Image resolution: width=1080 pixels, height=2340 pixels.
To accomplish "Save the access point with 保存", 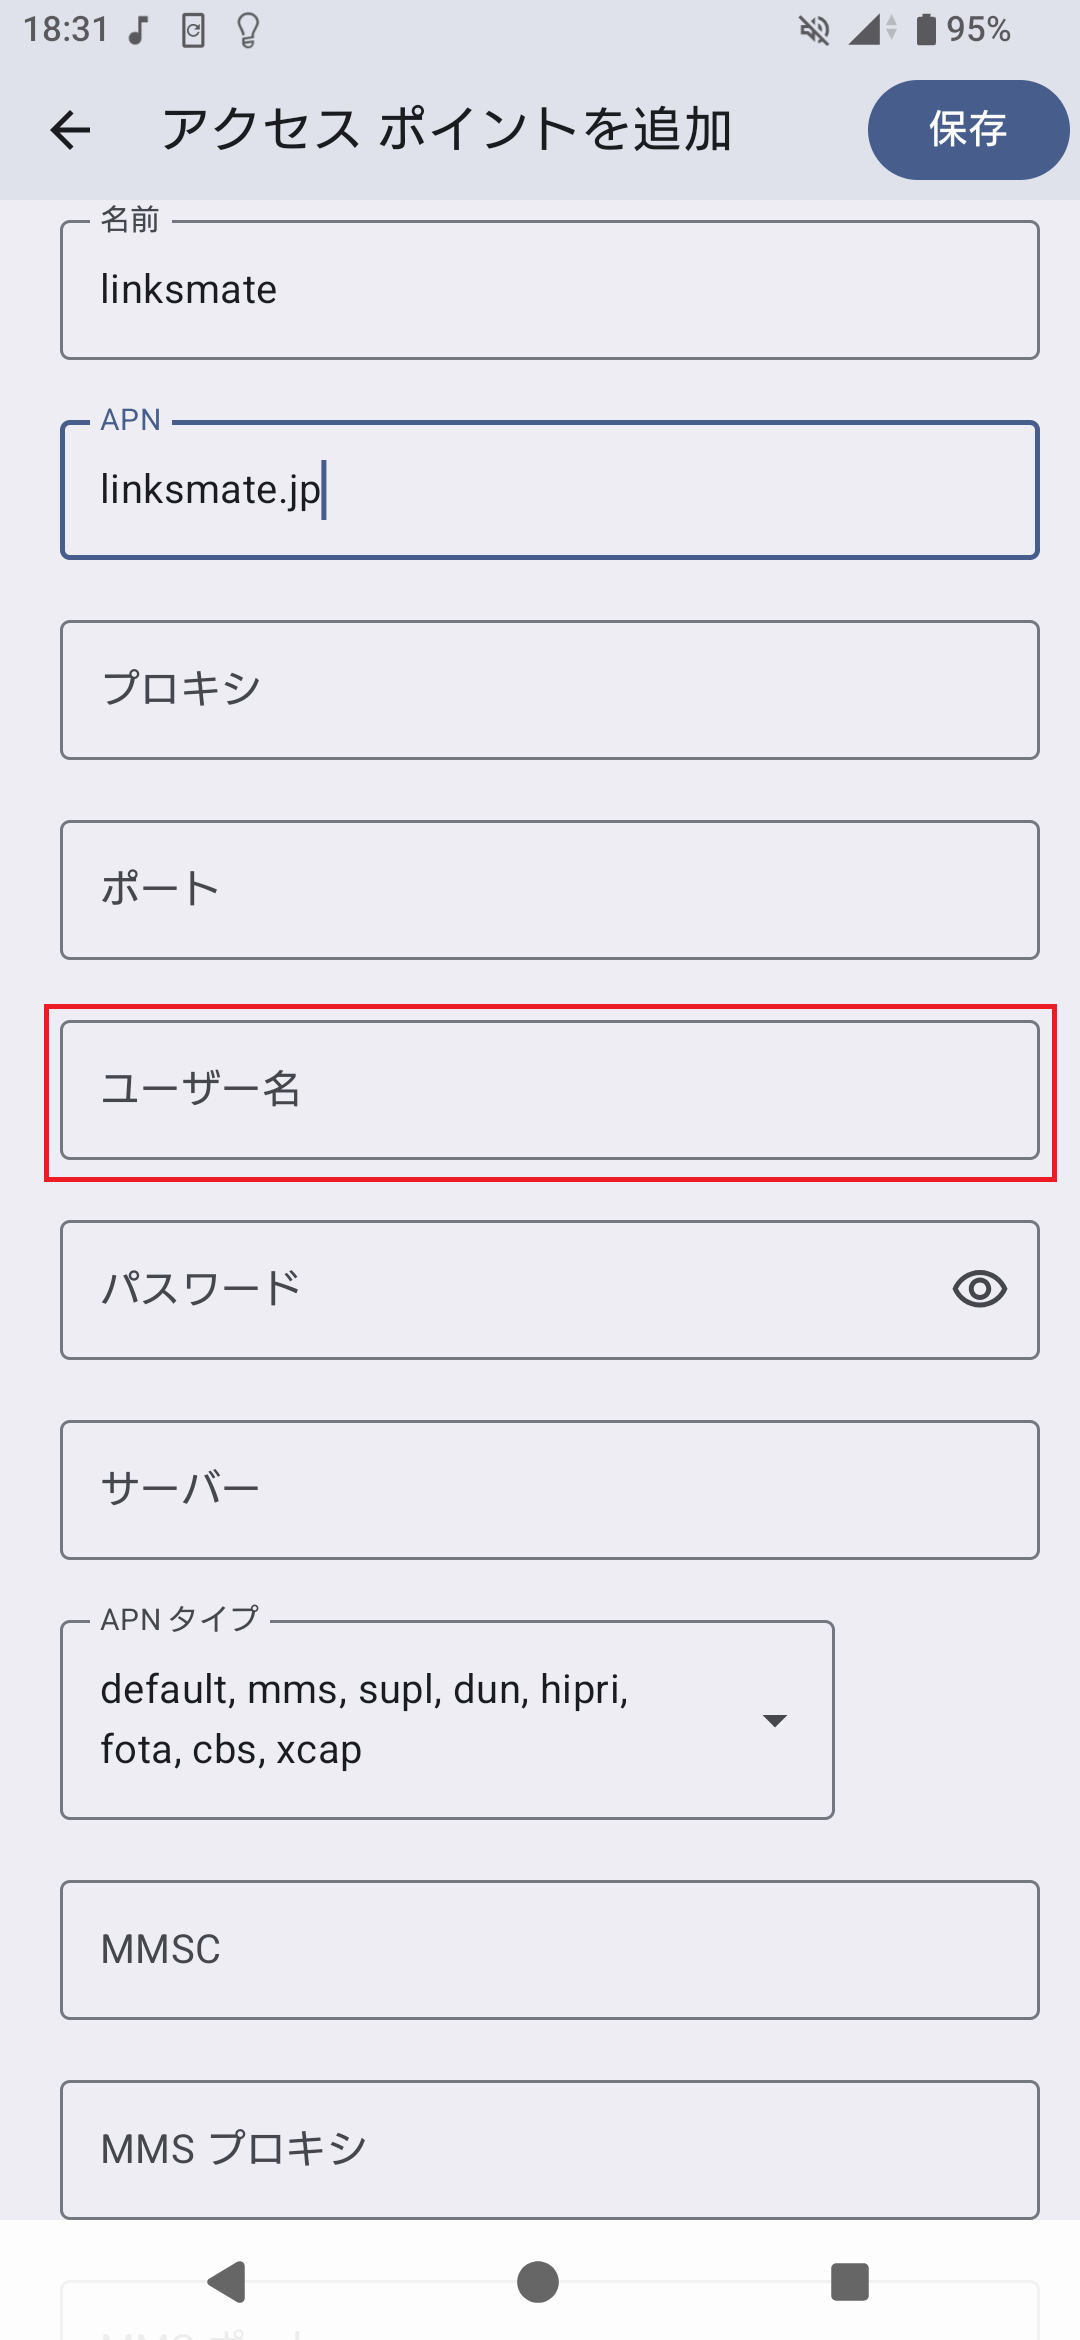I will tap(966, 130).
